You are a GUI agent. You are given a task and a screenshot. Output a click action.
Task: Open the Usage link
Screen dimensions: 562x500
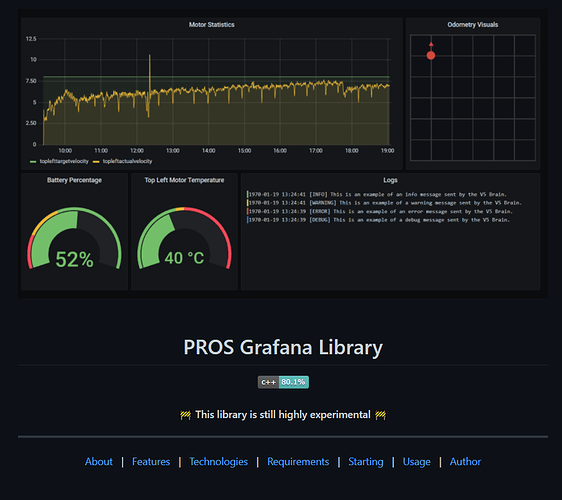416,461
